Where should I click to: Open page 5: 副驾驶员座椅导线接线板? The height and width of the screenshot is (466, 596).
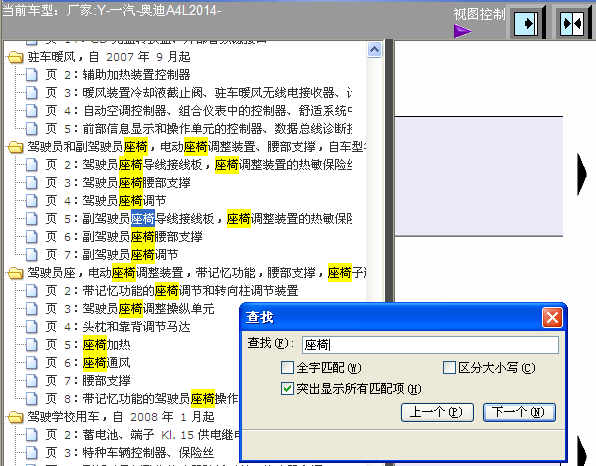click(198, 219)
